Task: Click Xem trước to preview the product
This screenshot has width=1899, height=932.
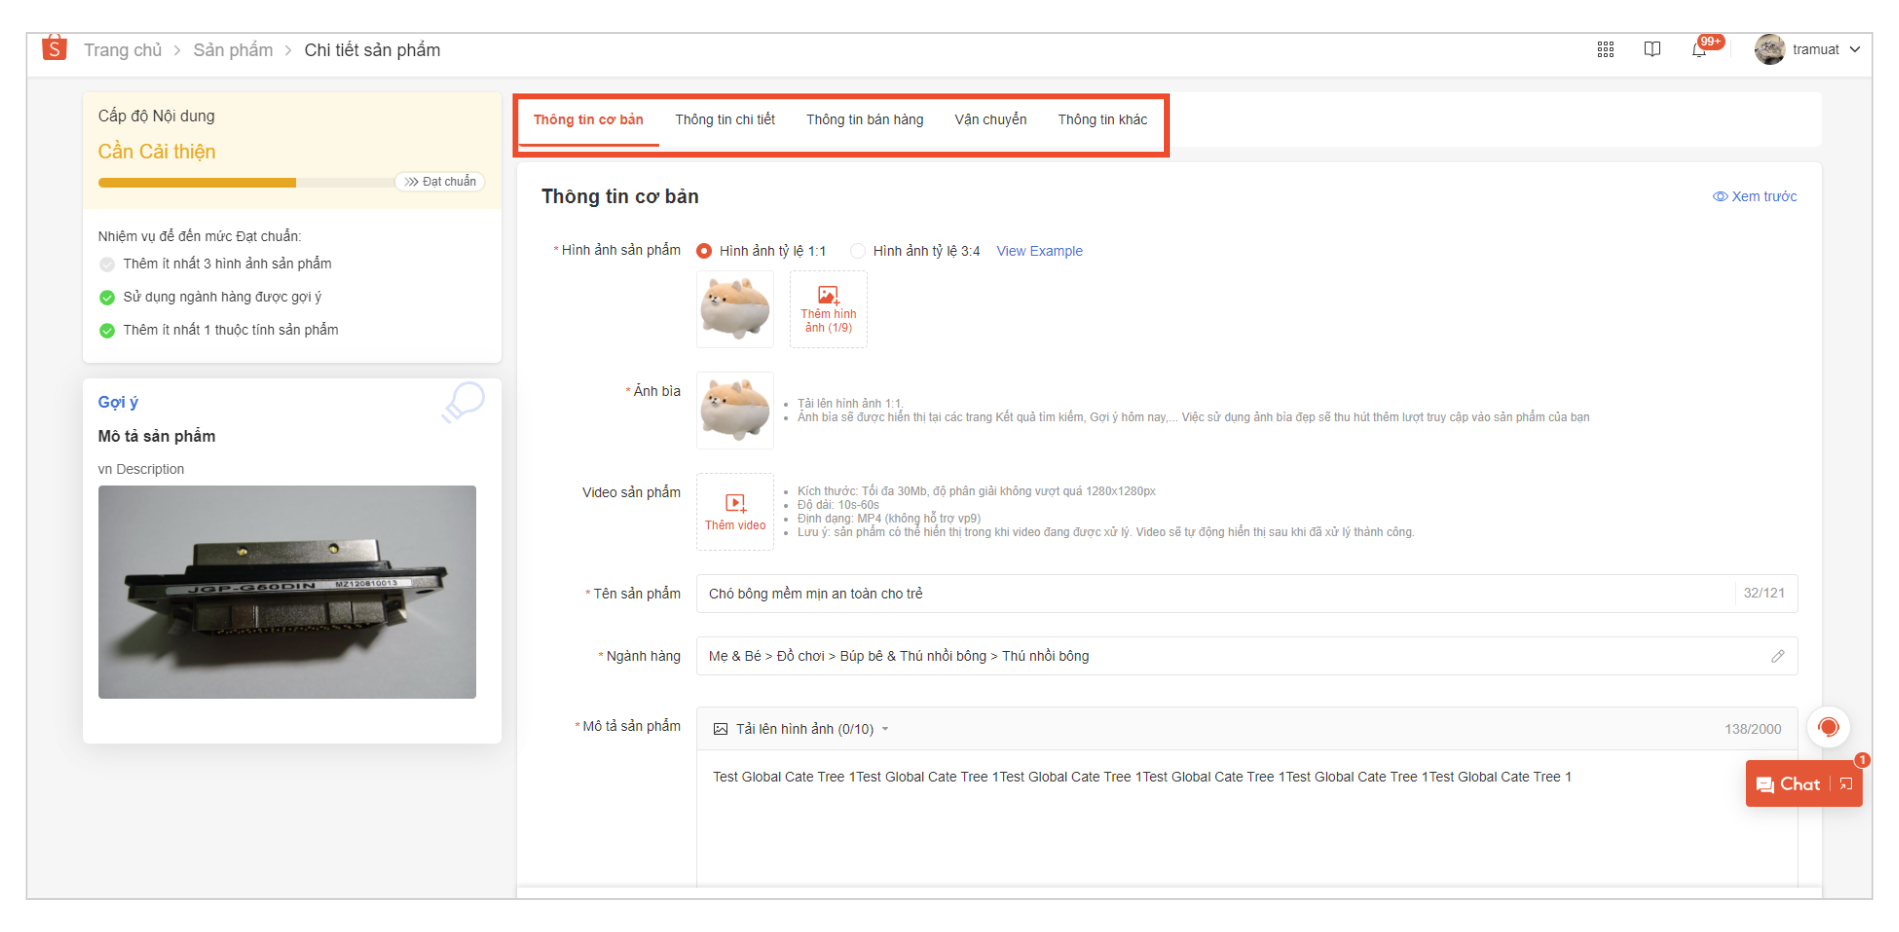Action: tap(1754, 196)
